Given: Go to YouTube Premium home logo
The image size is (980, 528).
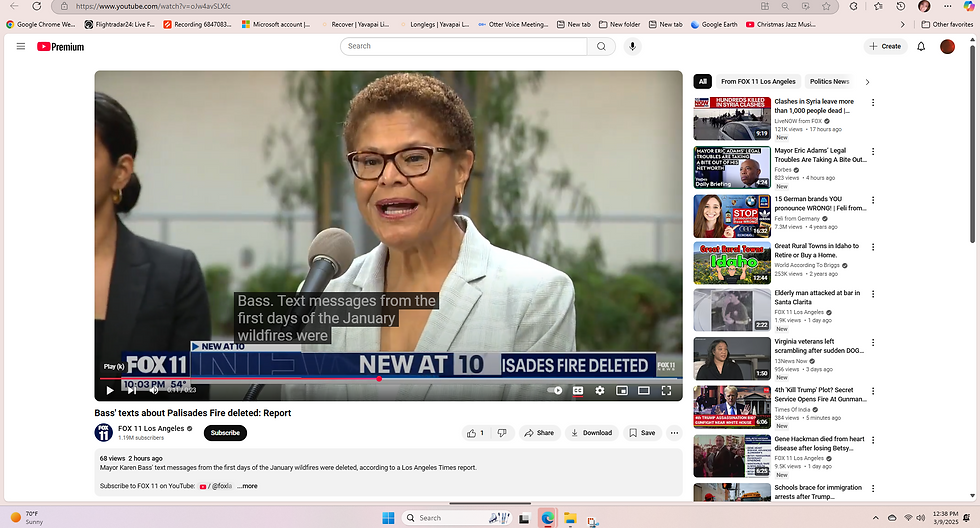Looking at the screenshot, I should pyautogui.click(x=60, y=47).
